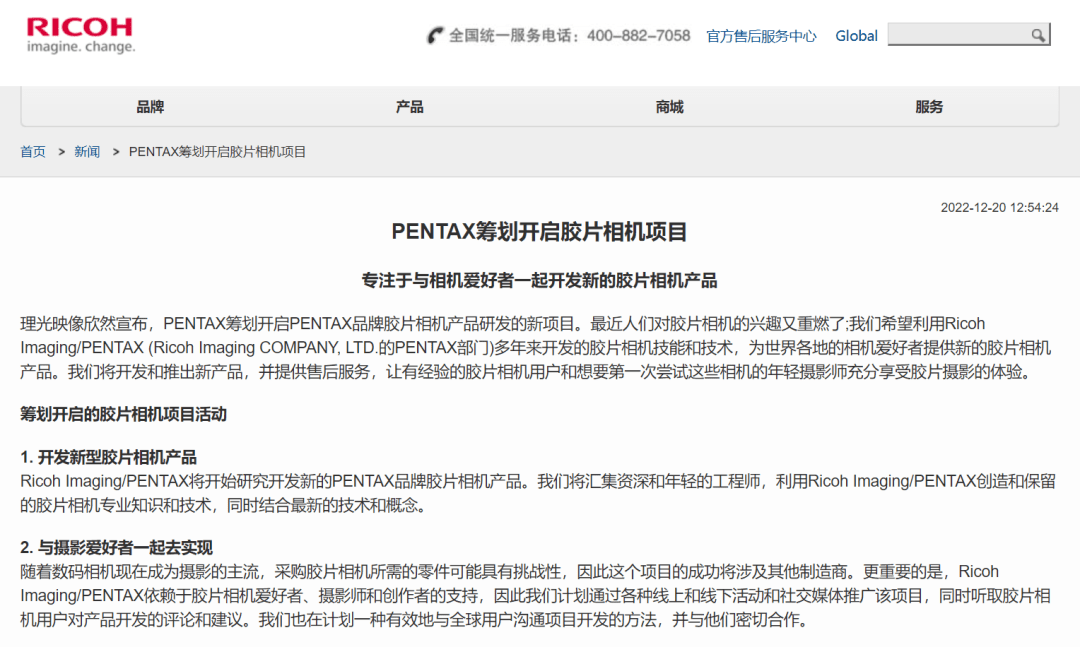Viewport: 1080px width, 647px height.
Task: Open the 产品 navigation menu
Action: click(x=410, y=107)
